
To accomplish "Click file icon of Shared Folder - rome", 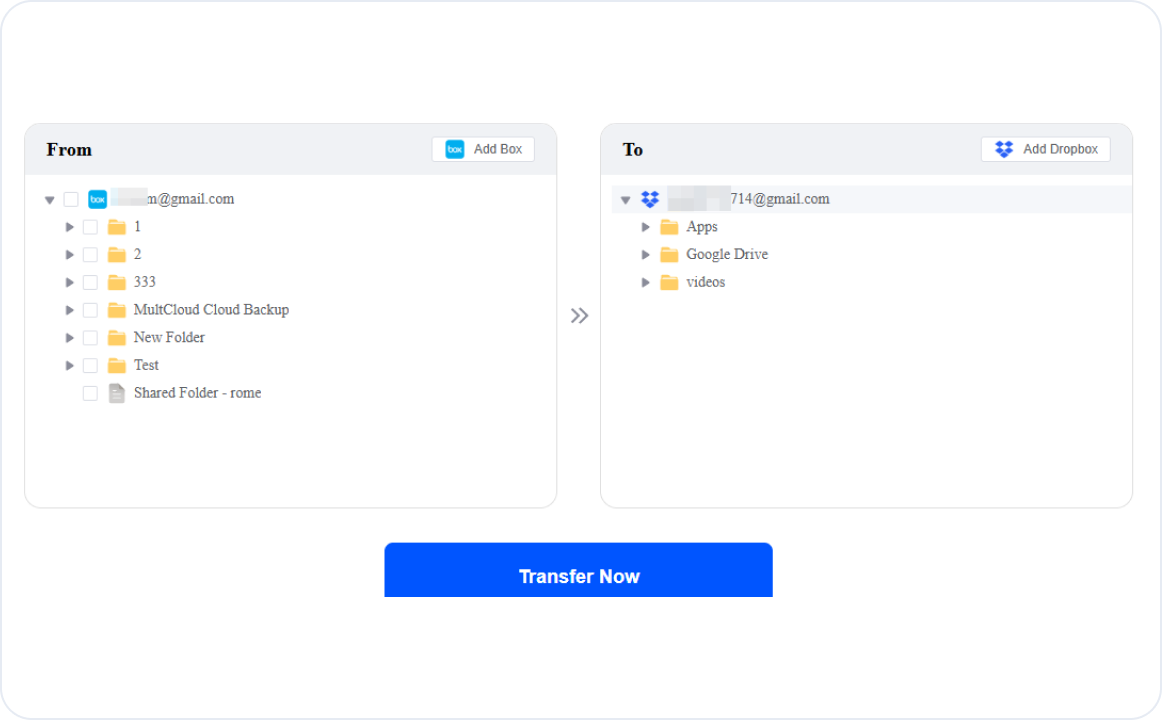I will pyautogui.click(x=117, y=393).
